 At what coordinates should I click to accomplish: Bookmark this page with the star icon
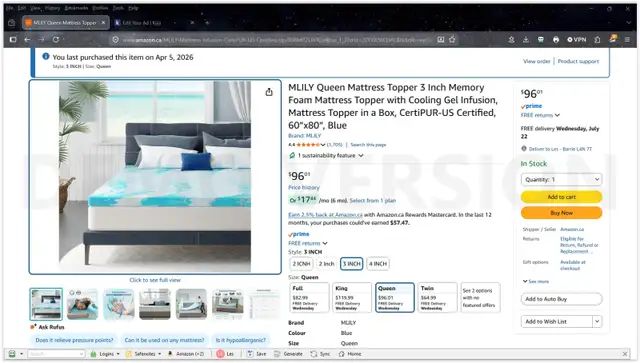[452, 40]
